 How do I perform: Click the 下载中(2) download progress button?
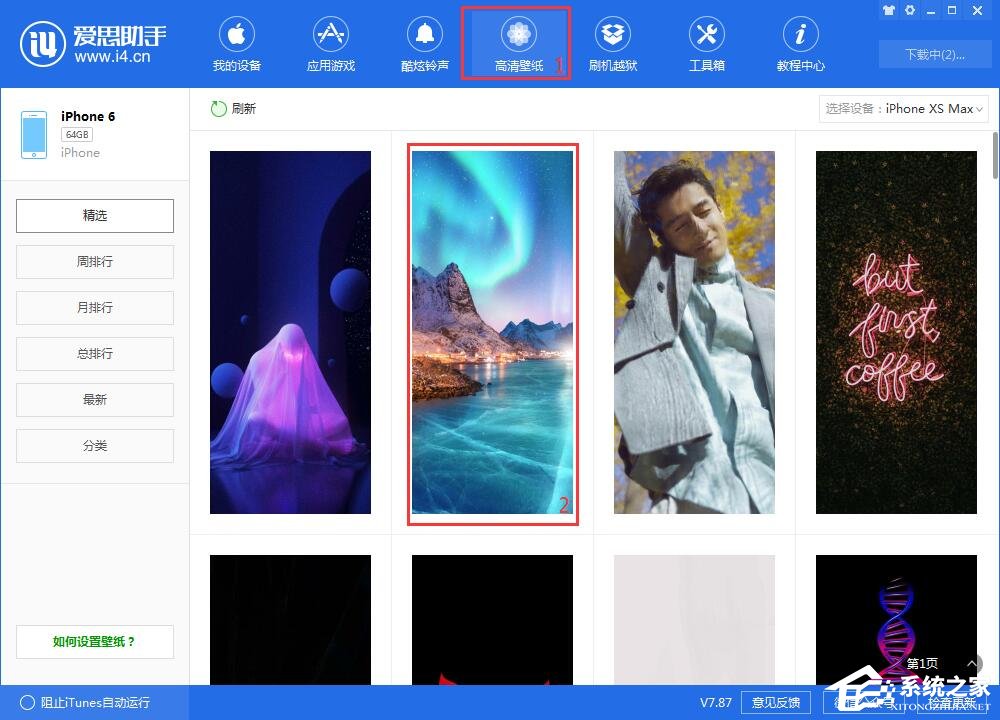(x=934, y=55)
